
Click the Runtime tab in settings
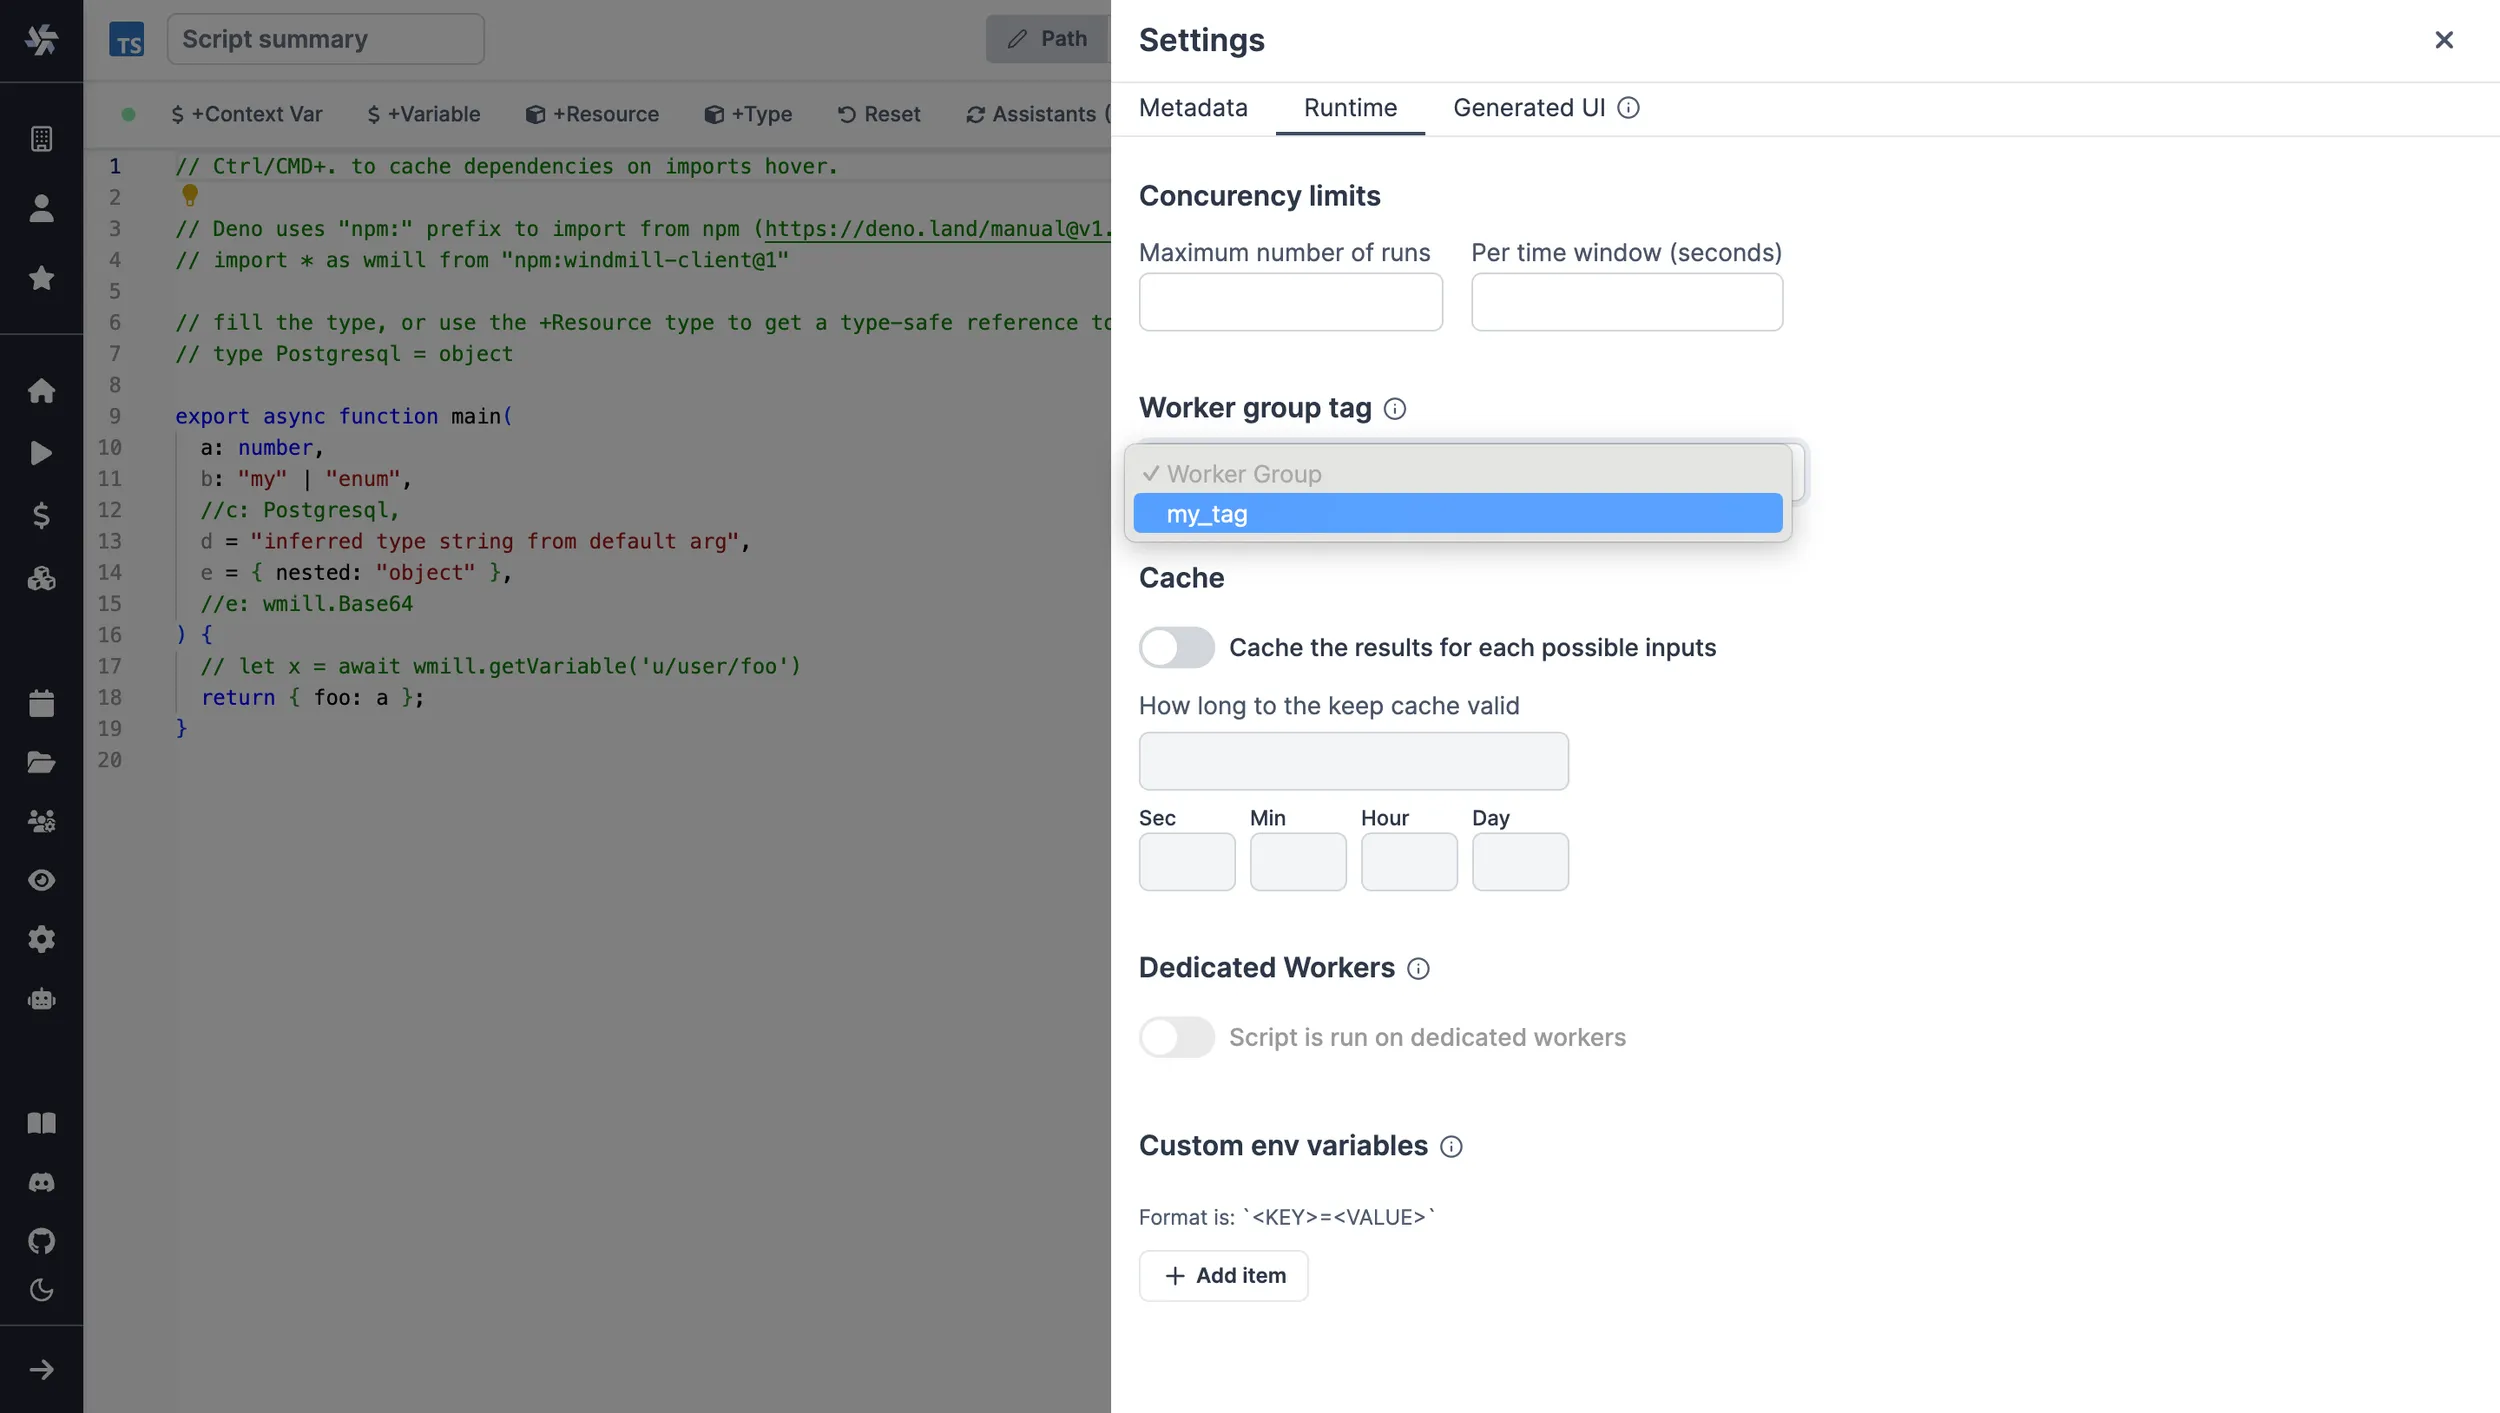(1350, 106)
